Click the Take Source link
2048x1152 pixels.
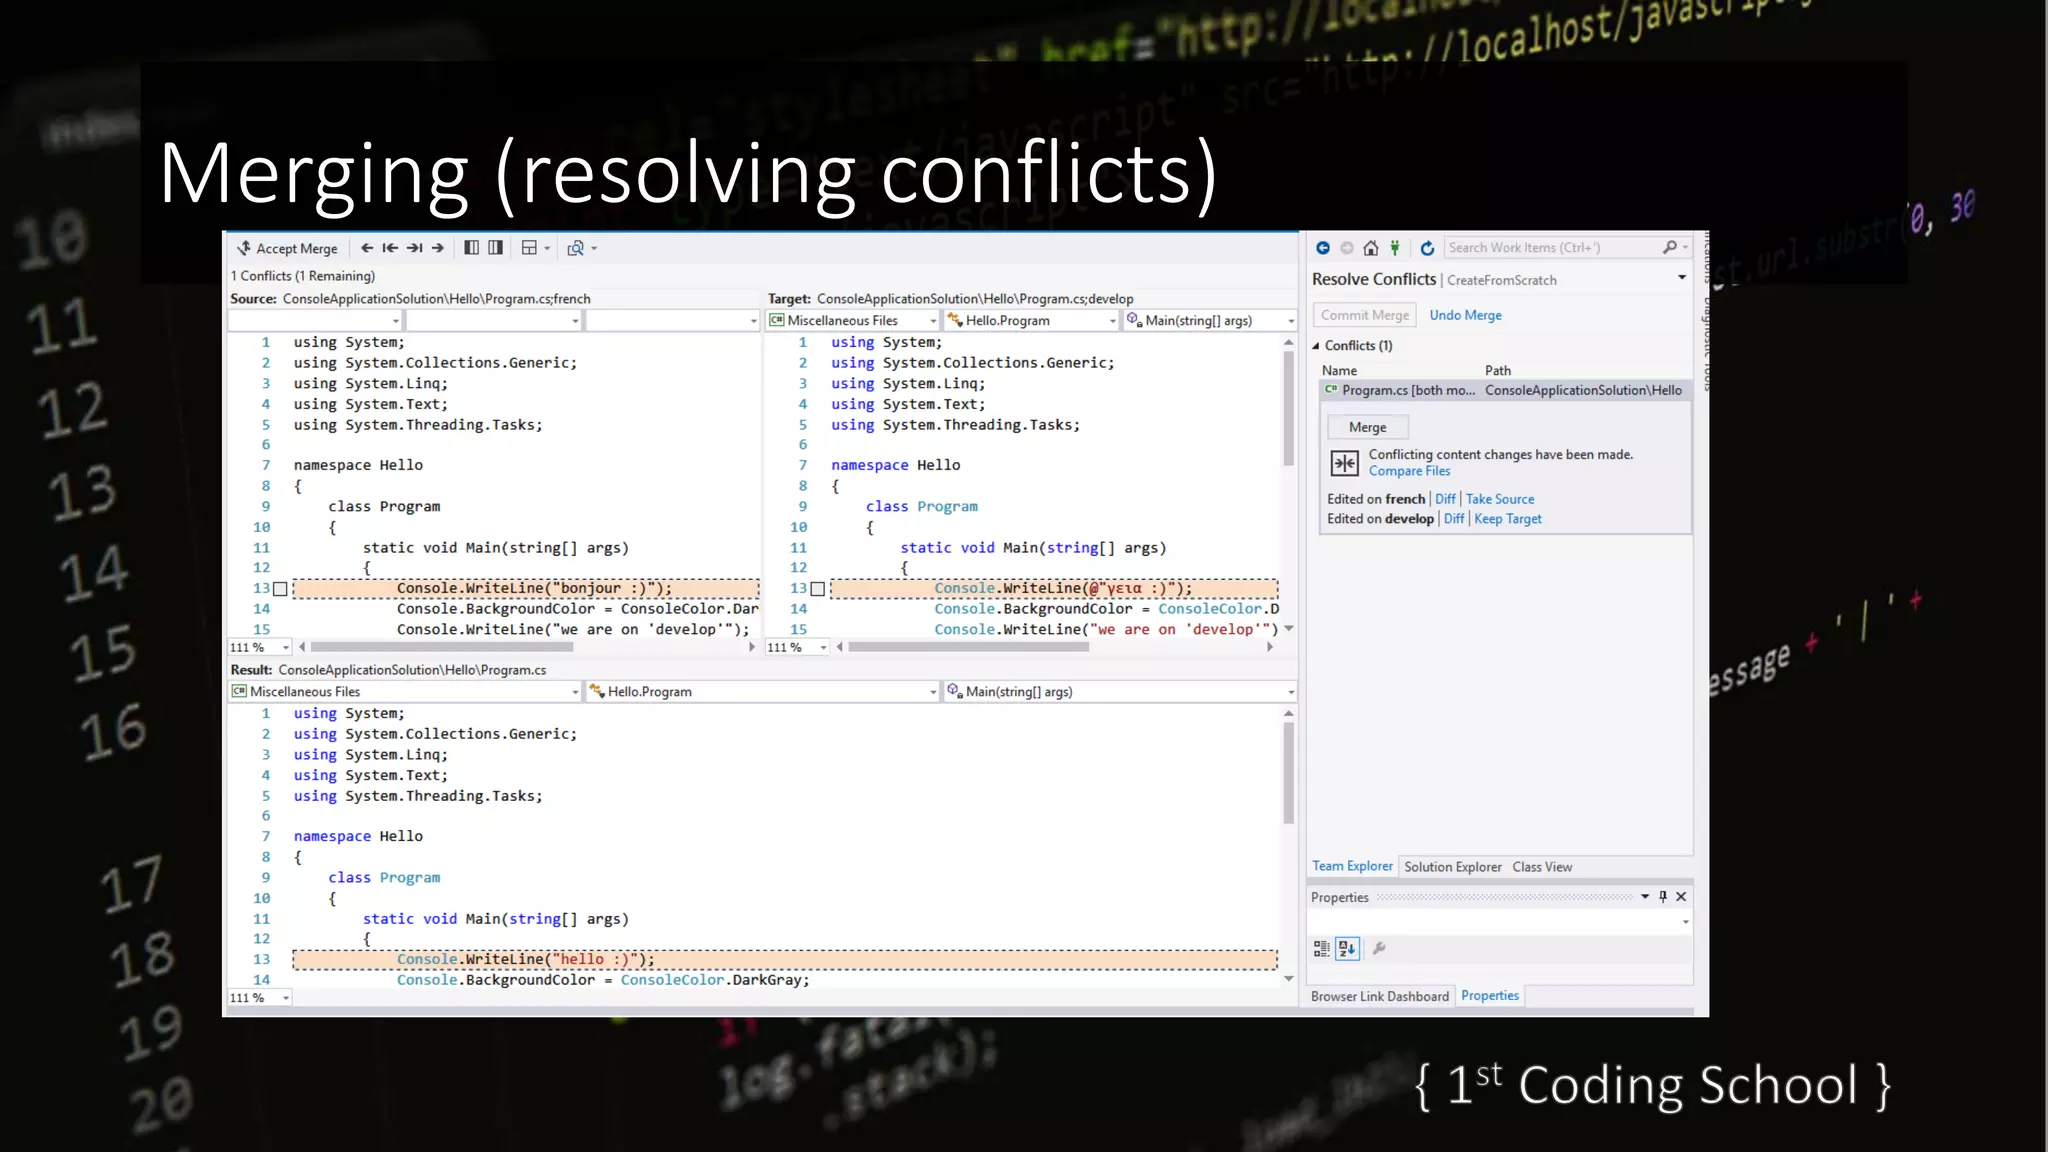click(x=1499, y=499)
